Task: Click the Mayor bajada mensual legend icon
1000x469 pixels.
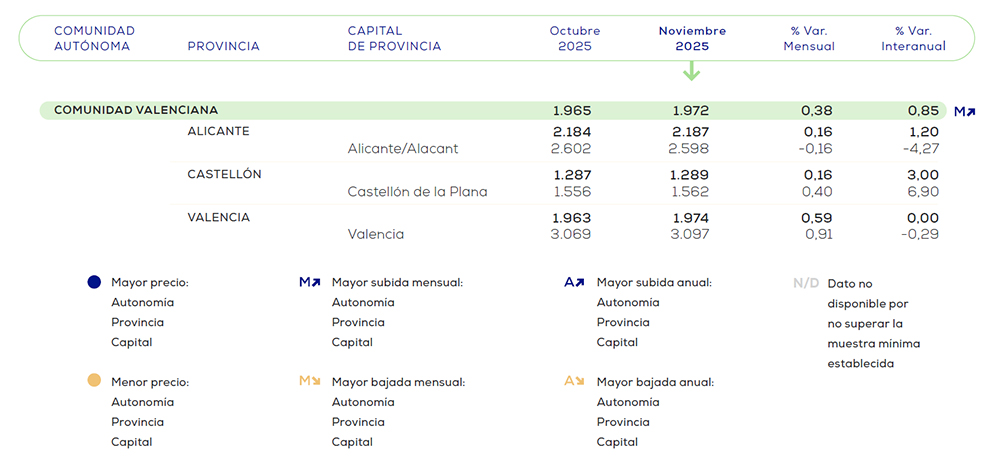Action: click(x=309, y=381)
